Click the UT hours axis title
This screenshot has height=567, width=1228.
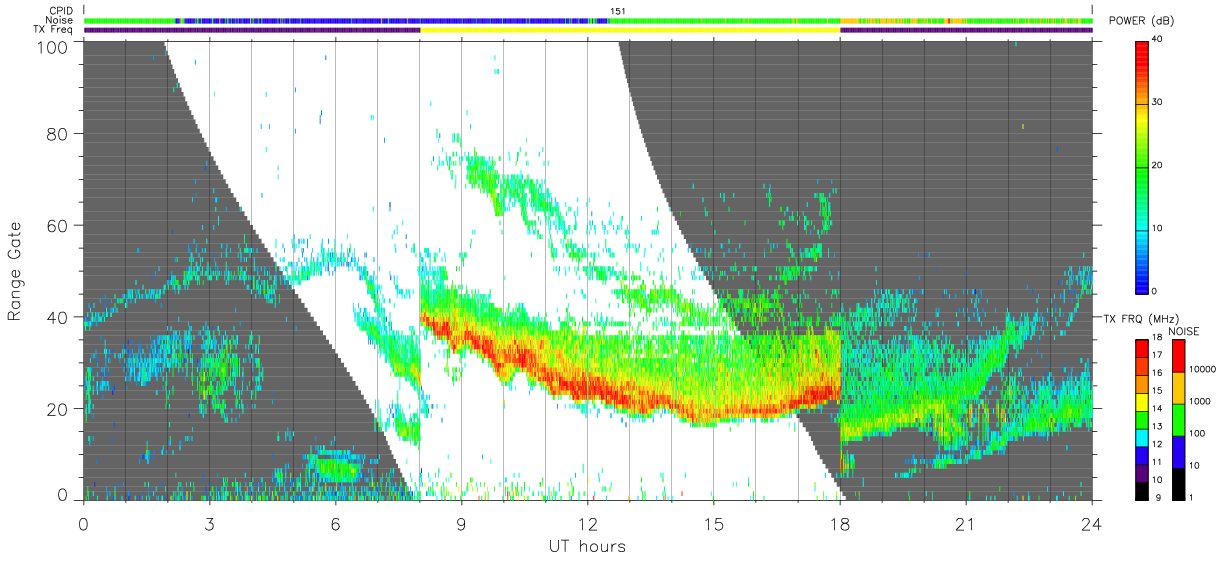point(587,546)
